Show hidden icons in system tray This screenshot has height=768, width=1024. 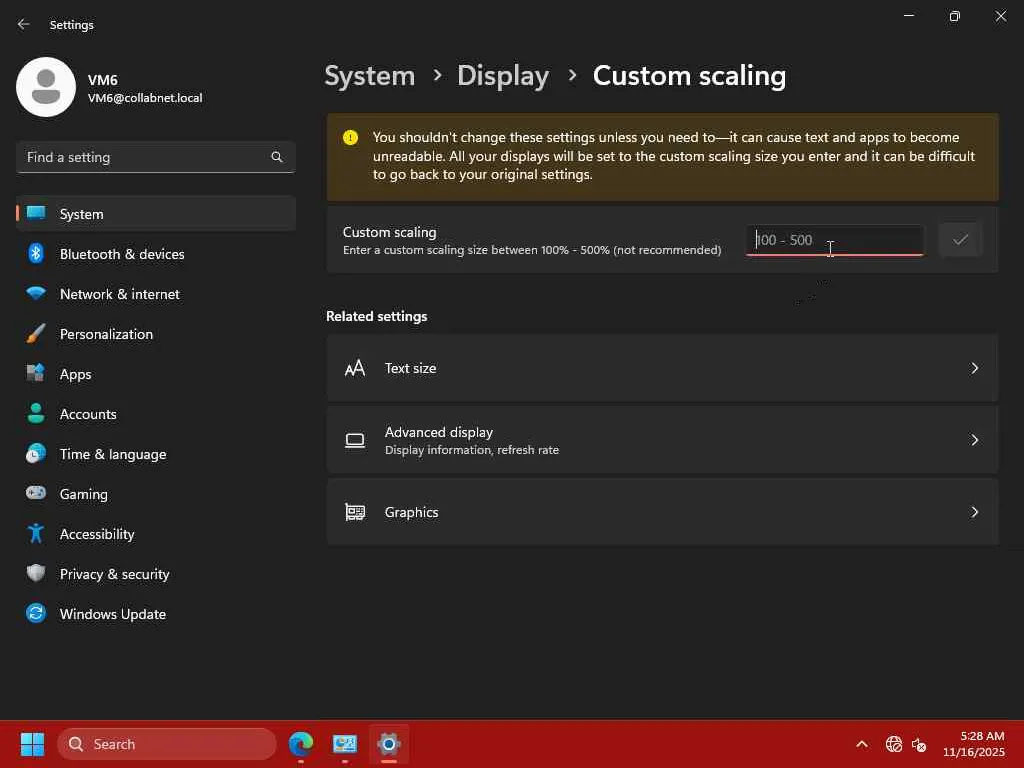(x=861, y=744)
